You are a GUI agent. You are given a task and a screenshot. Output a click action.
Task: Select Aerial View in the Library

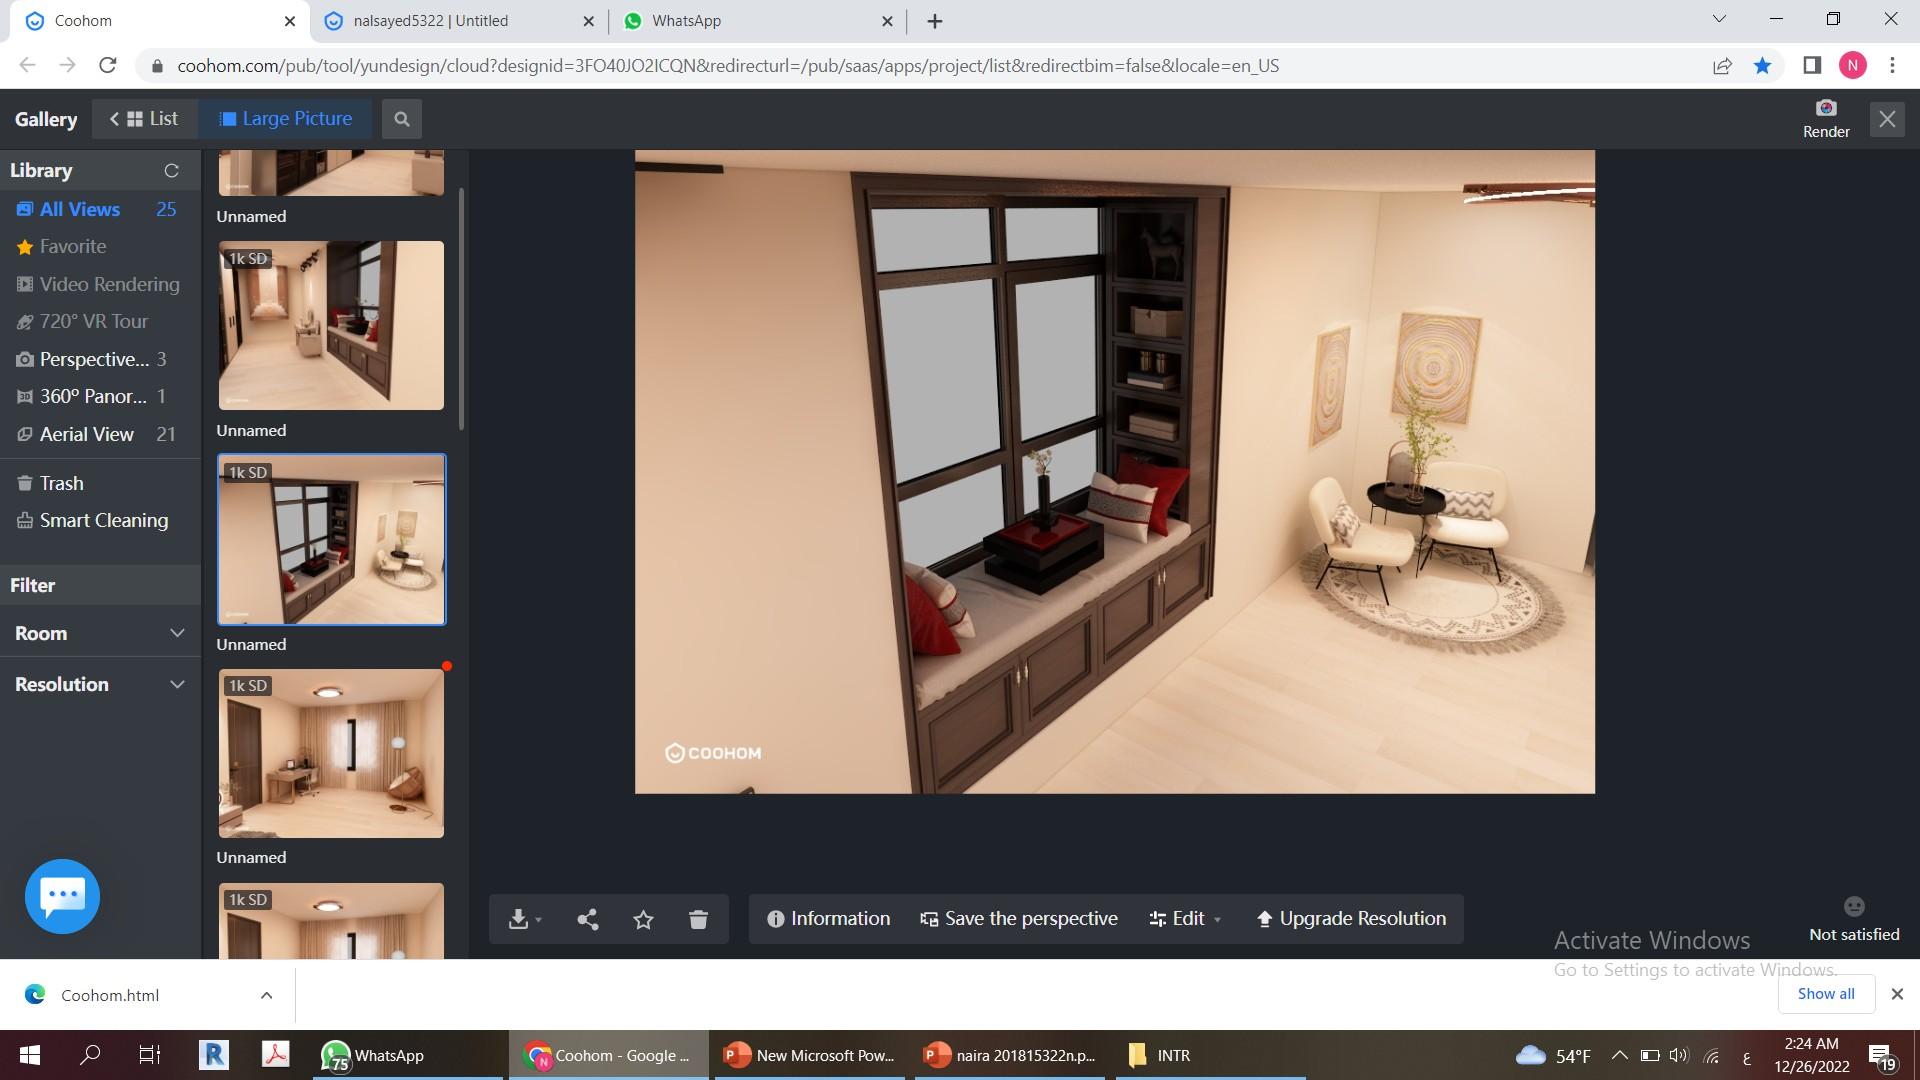point(87,434)
